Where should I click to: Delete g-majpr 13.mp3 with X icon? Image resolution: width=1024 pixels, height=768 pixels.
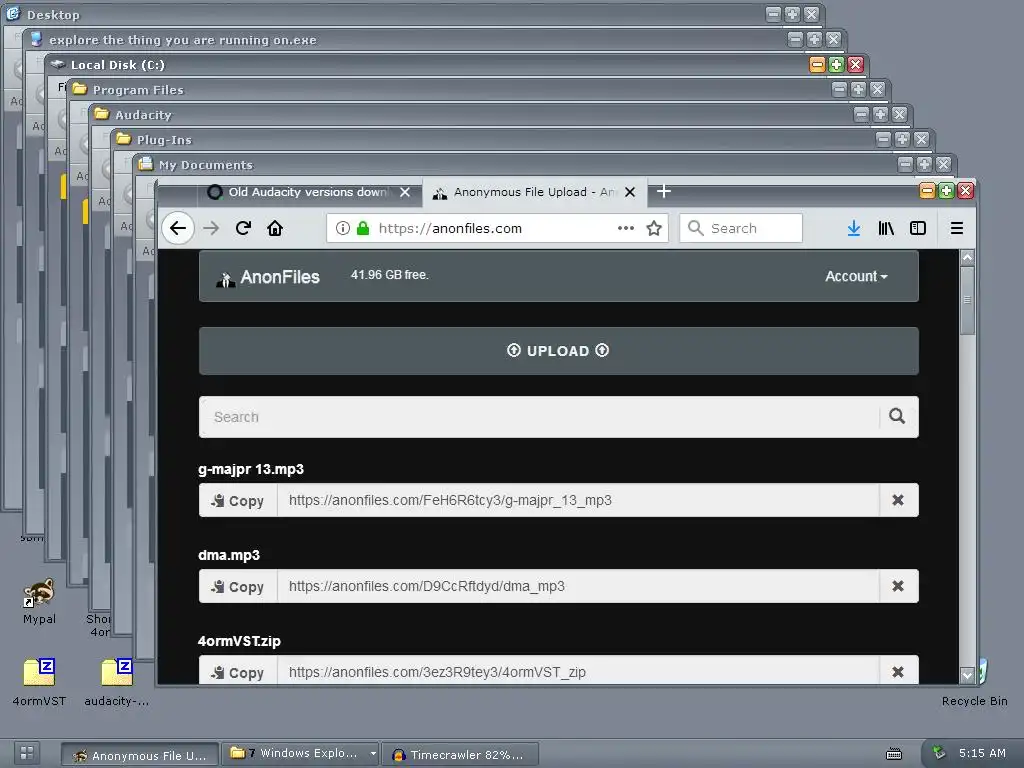click(x=898, y=500)
